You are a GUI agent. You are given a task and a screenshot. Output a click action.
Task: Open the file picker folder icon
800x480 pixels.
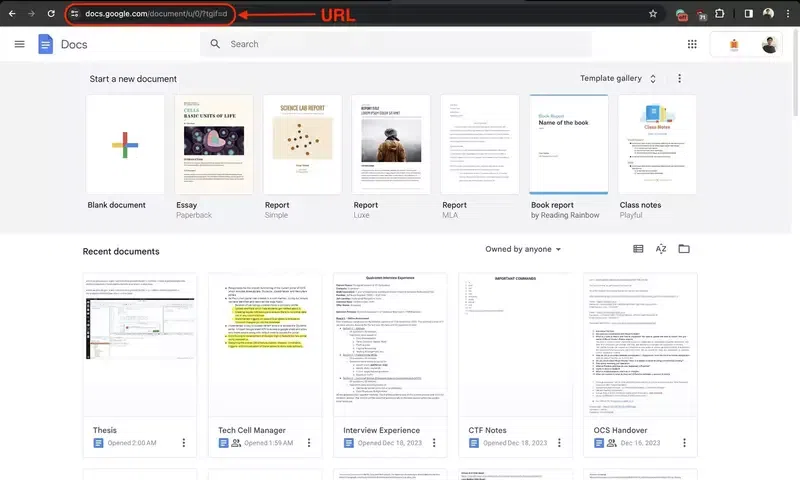point(684,249)
